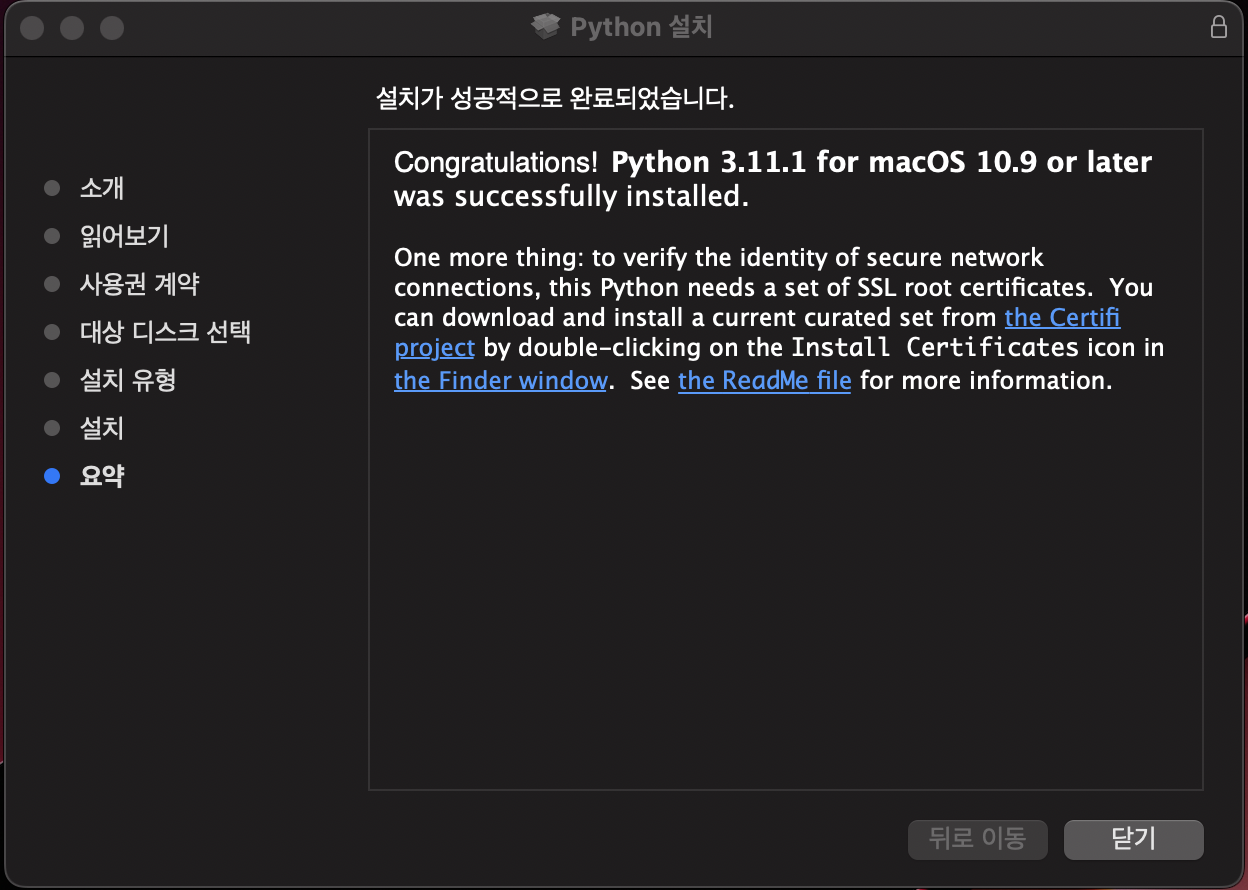Click the lock icon in title bar
The width and height of the screenshot is (1248, 890).
tap(1218, 27)
